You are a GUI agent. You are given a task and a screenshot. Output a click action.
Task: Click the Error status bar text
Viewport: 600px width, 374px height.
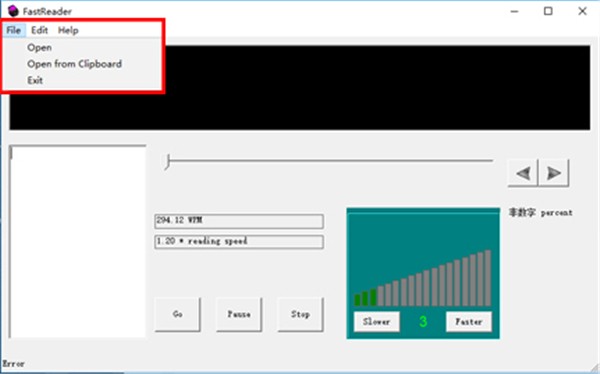(x=14, y=364)
